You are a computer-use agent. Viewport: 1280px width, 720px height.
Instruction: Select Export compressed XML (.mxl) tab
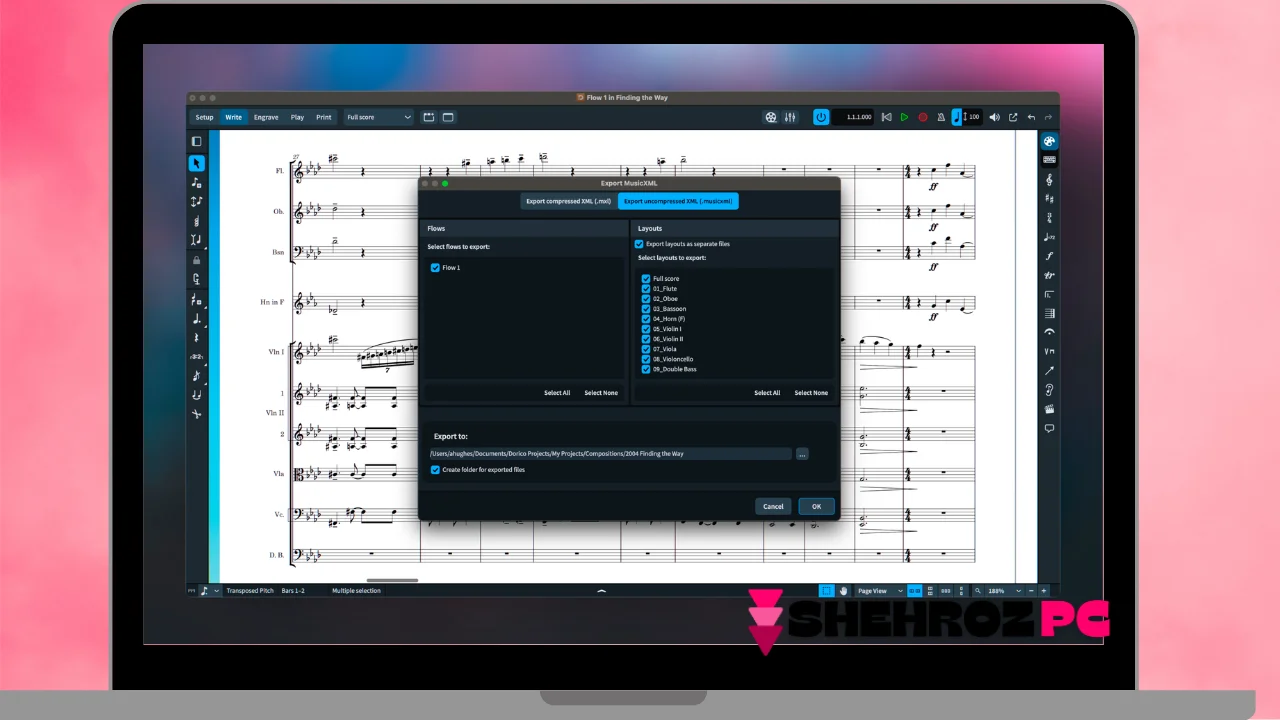[568, 201]
